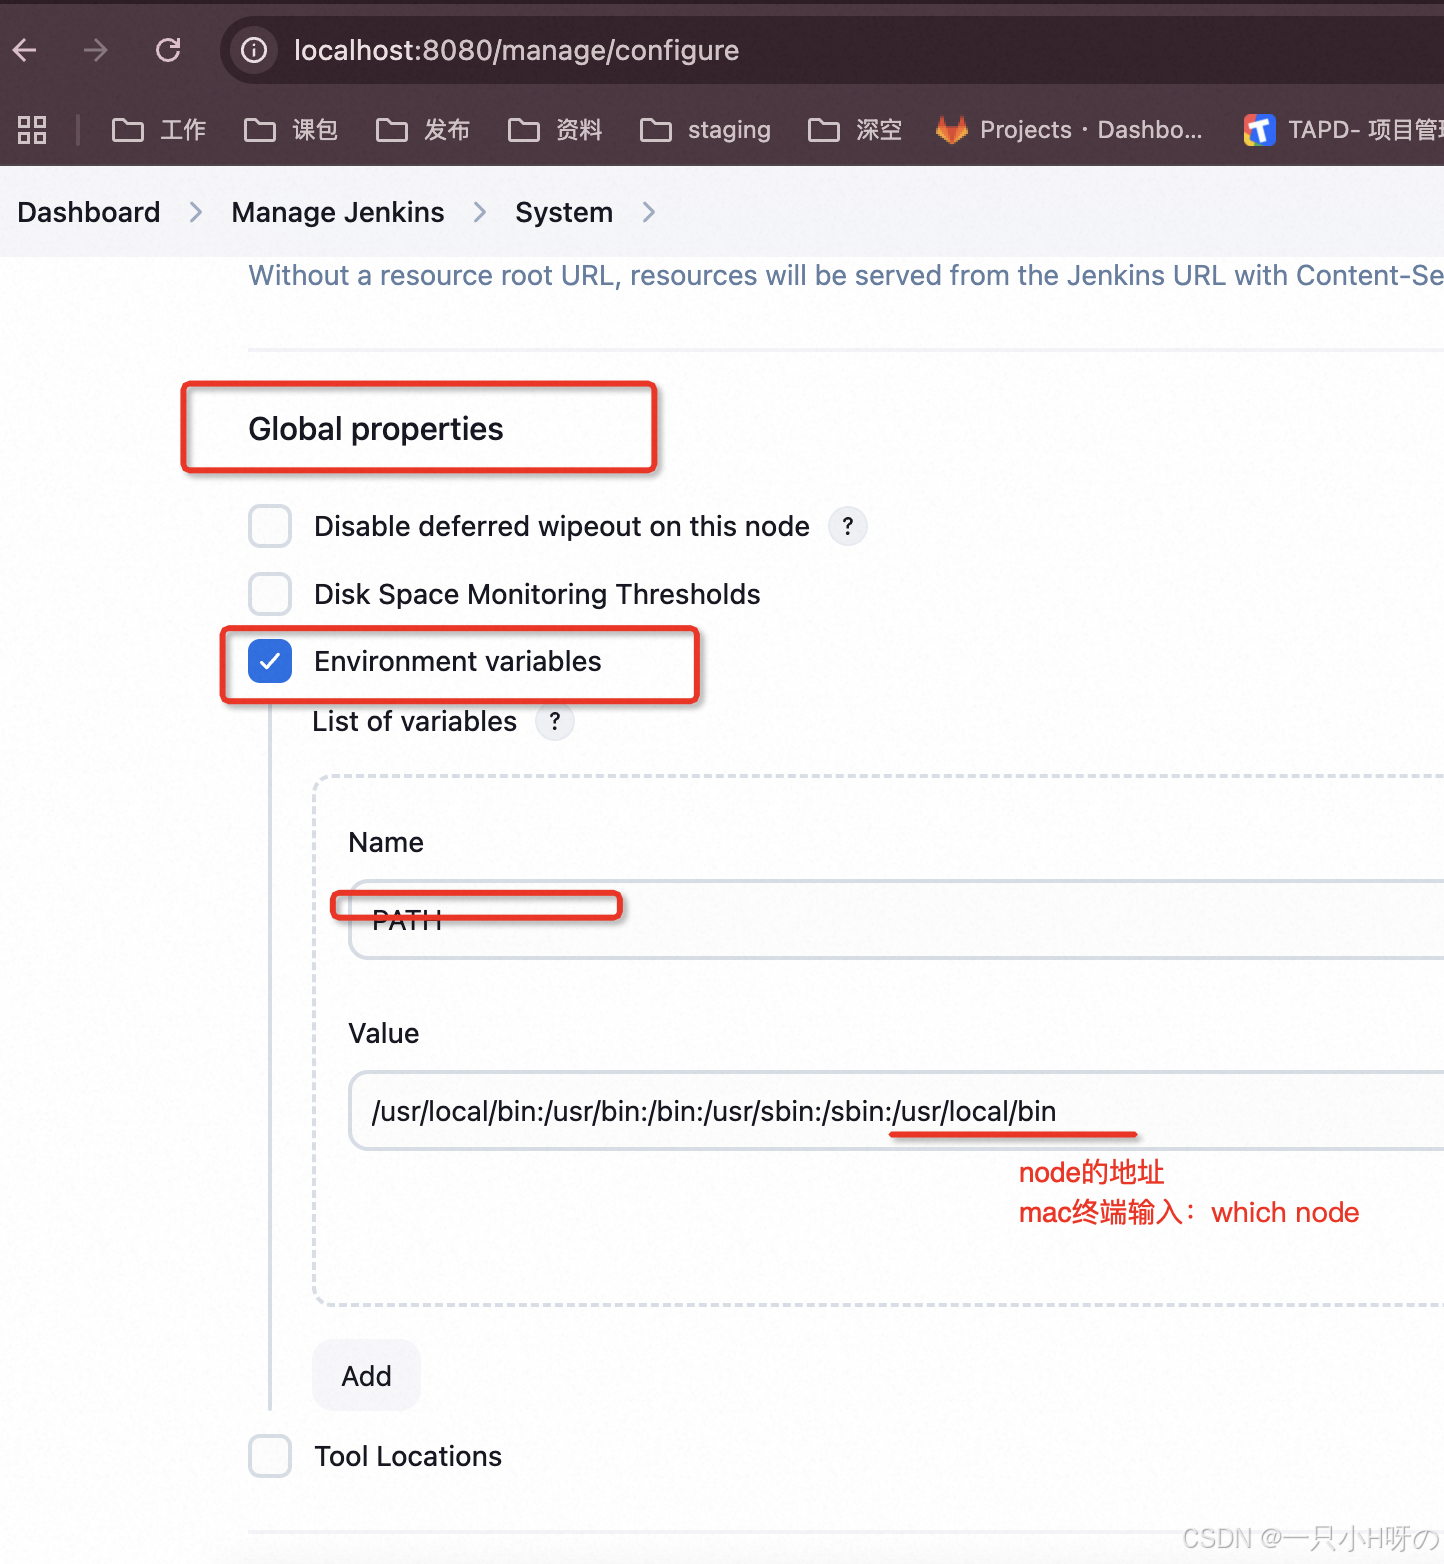Open the apps grid icon in bookmarks bar
The image size is (1444, 1564).
[x=32, y=130]
